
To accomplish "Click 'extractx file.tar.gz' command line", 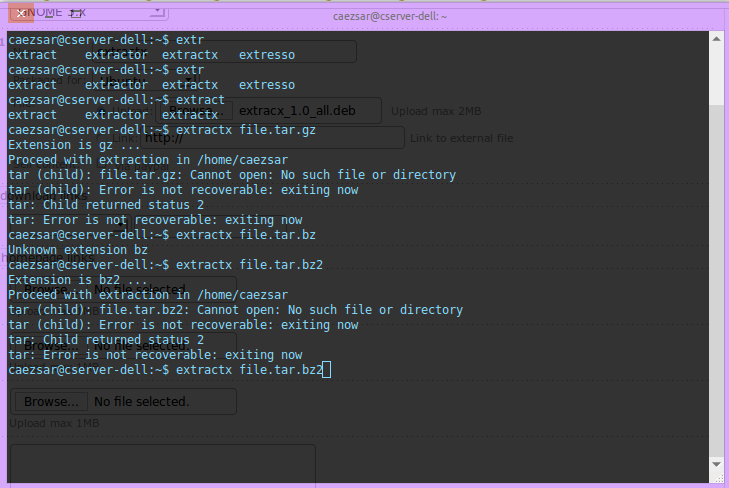I will (245, 130).
